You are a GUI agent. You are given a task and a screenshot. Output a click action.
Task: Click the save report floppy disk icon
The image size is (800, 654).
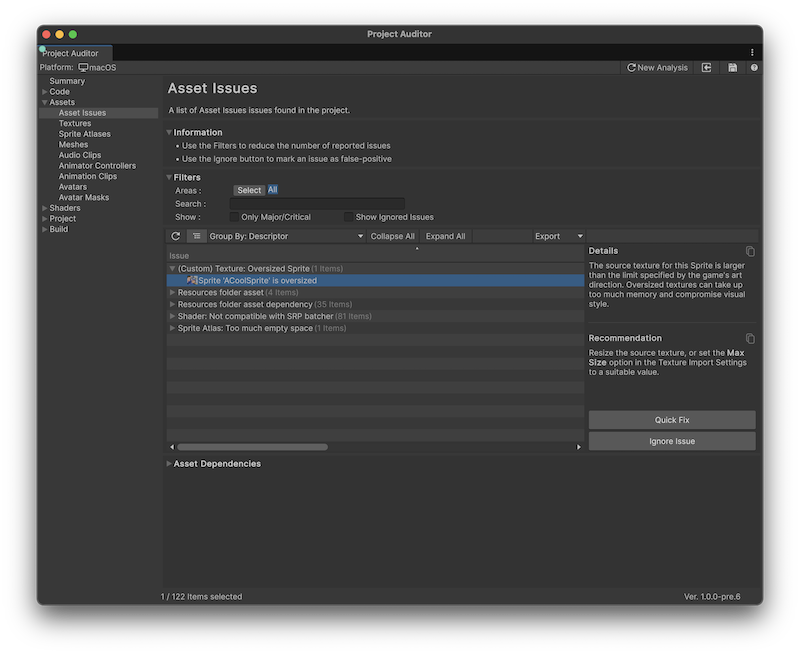click(x=733, y=68)
